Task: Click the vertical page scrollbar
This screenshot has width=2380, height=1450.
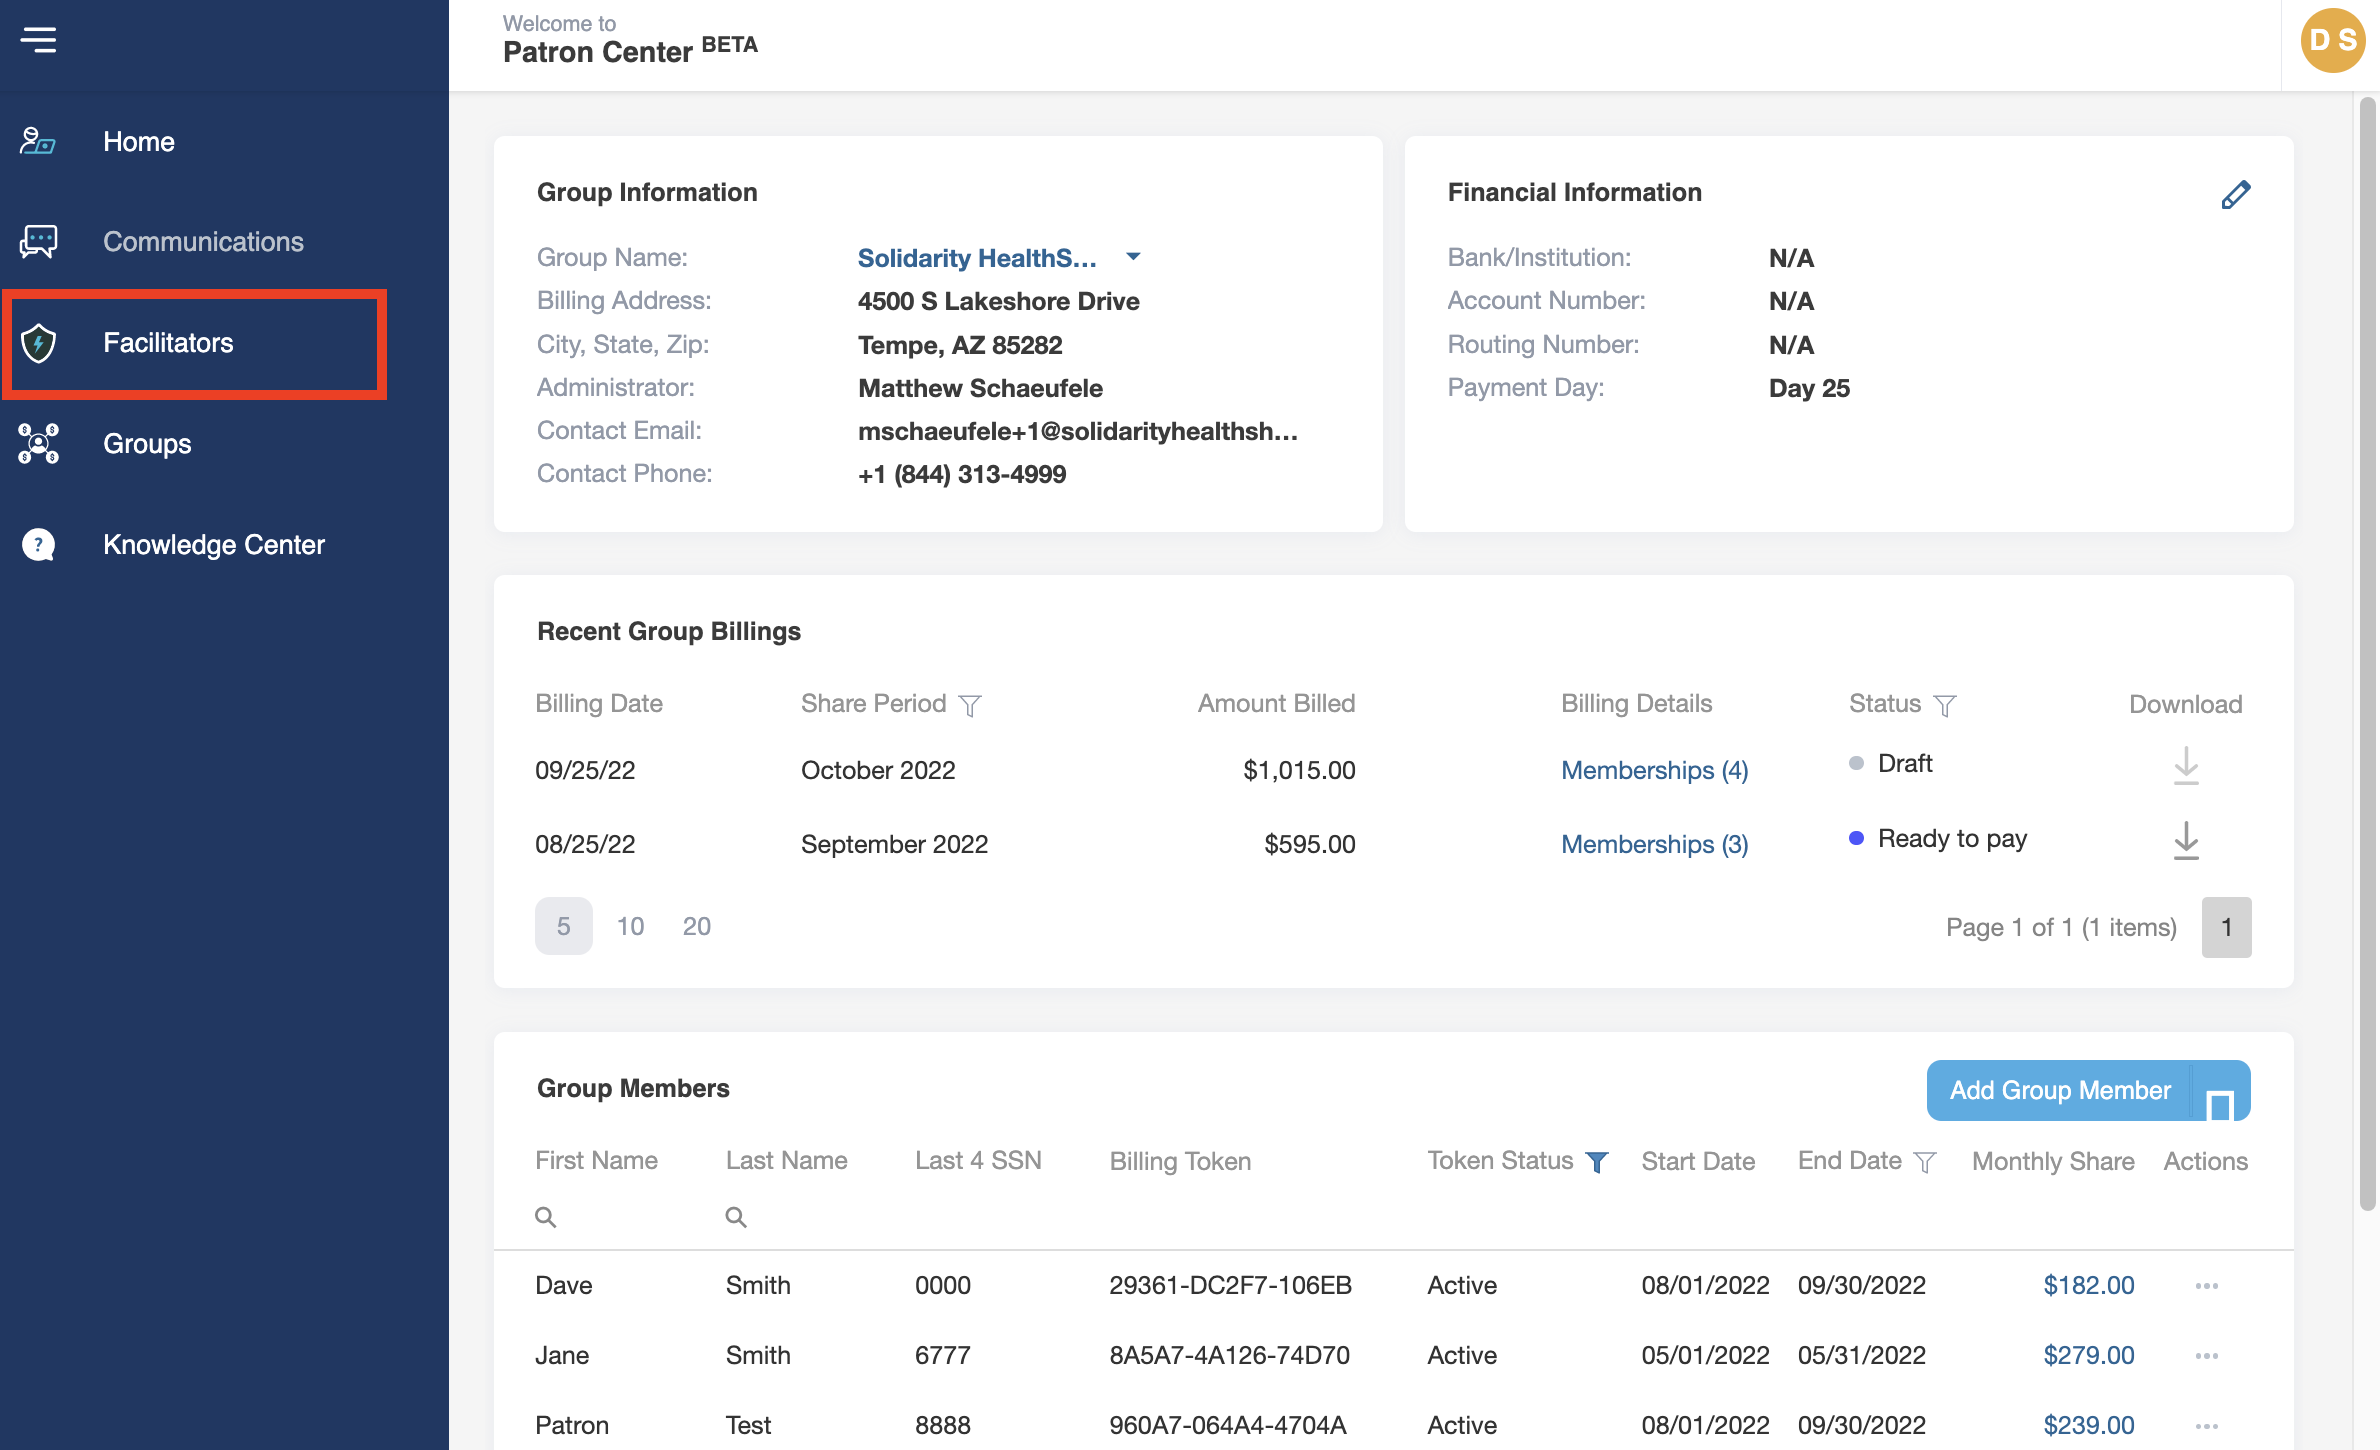Action: 2367,650
